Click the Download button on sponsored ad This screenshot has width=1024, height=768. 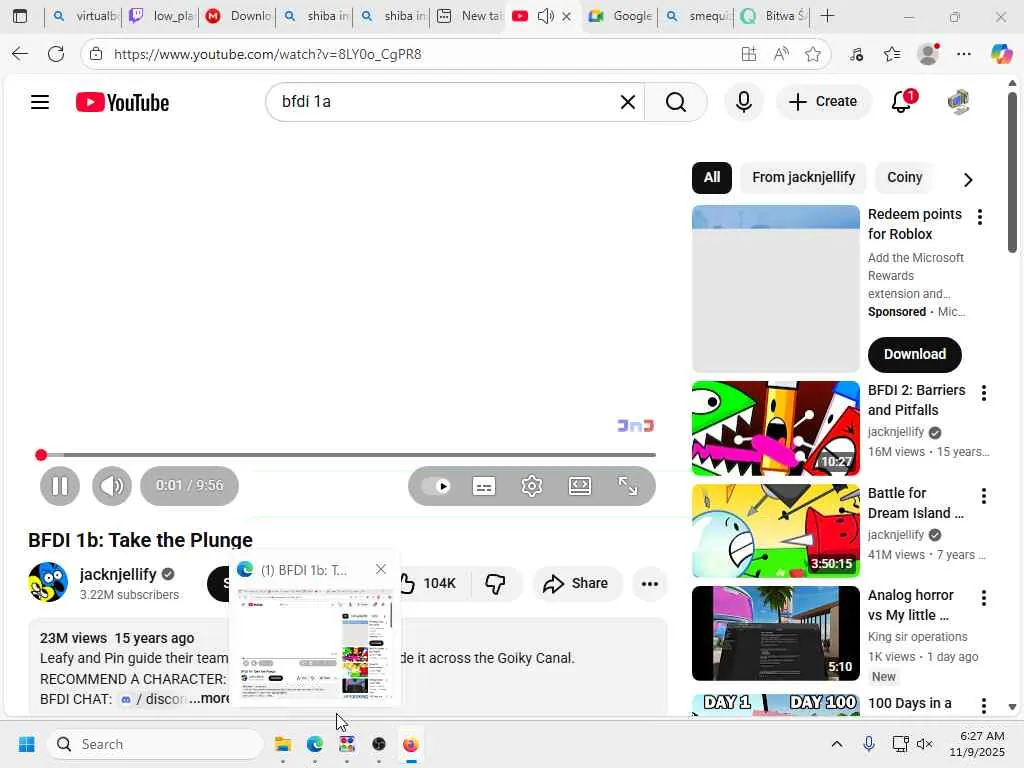point(914,355)
